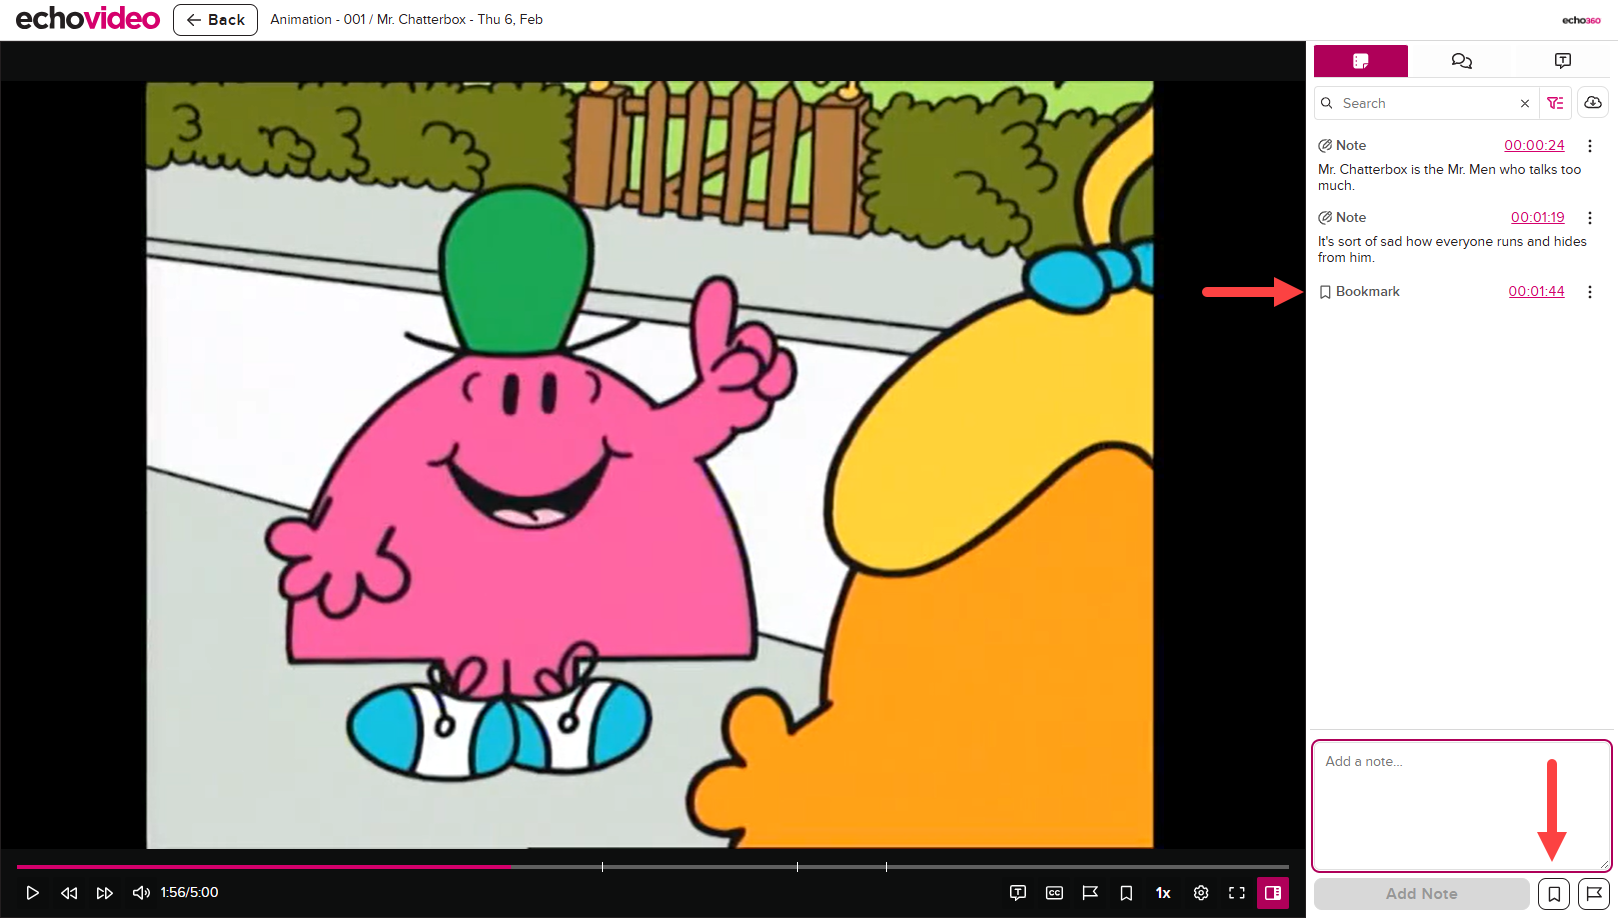Switch to the Discussions tab
The image size is (1618, 918).
(1462, 61)
